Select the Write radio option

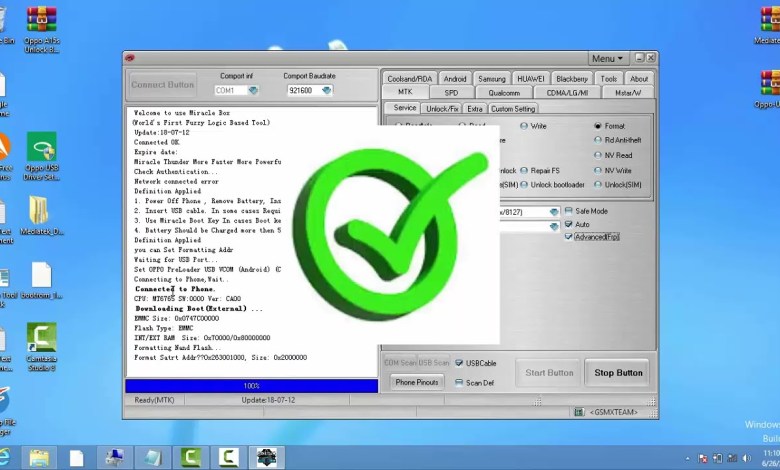tap(533, 126)
